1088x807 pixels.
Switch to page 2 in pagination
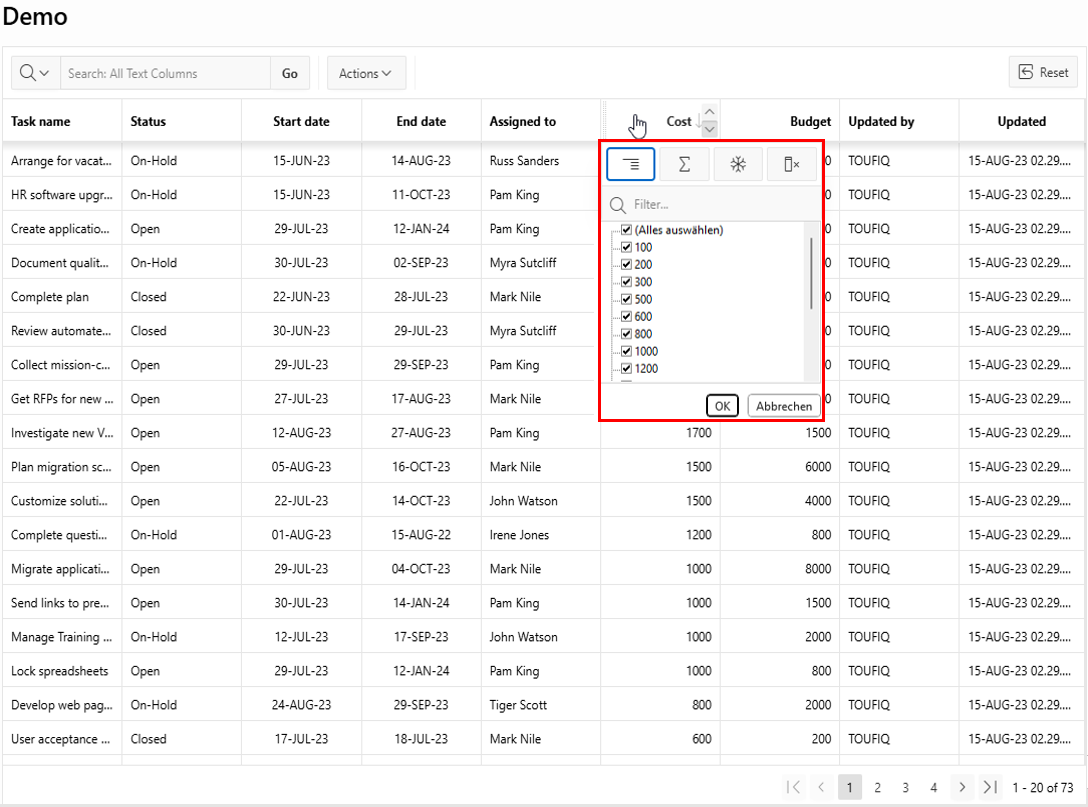pos(877,787)
